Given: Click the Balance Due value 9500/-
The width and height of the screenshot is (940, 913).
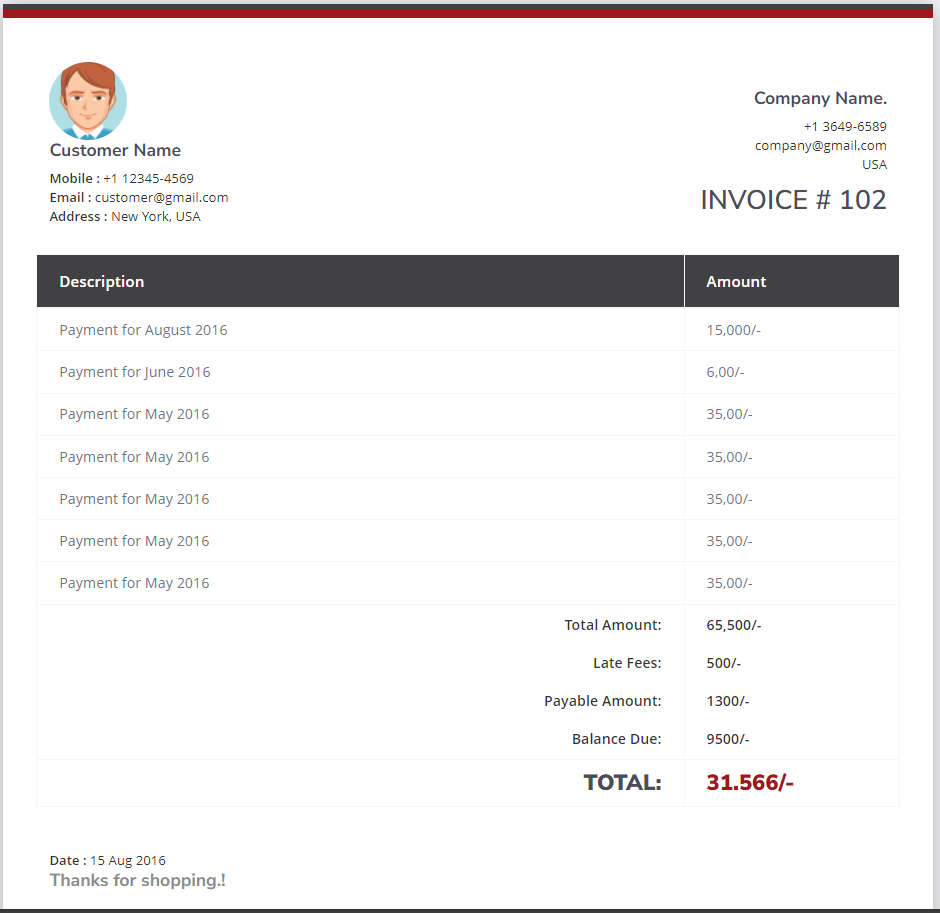Looking at the screenshot, I should coord(727,739).
